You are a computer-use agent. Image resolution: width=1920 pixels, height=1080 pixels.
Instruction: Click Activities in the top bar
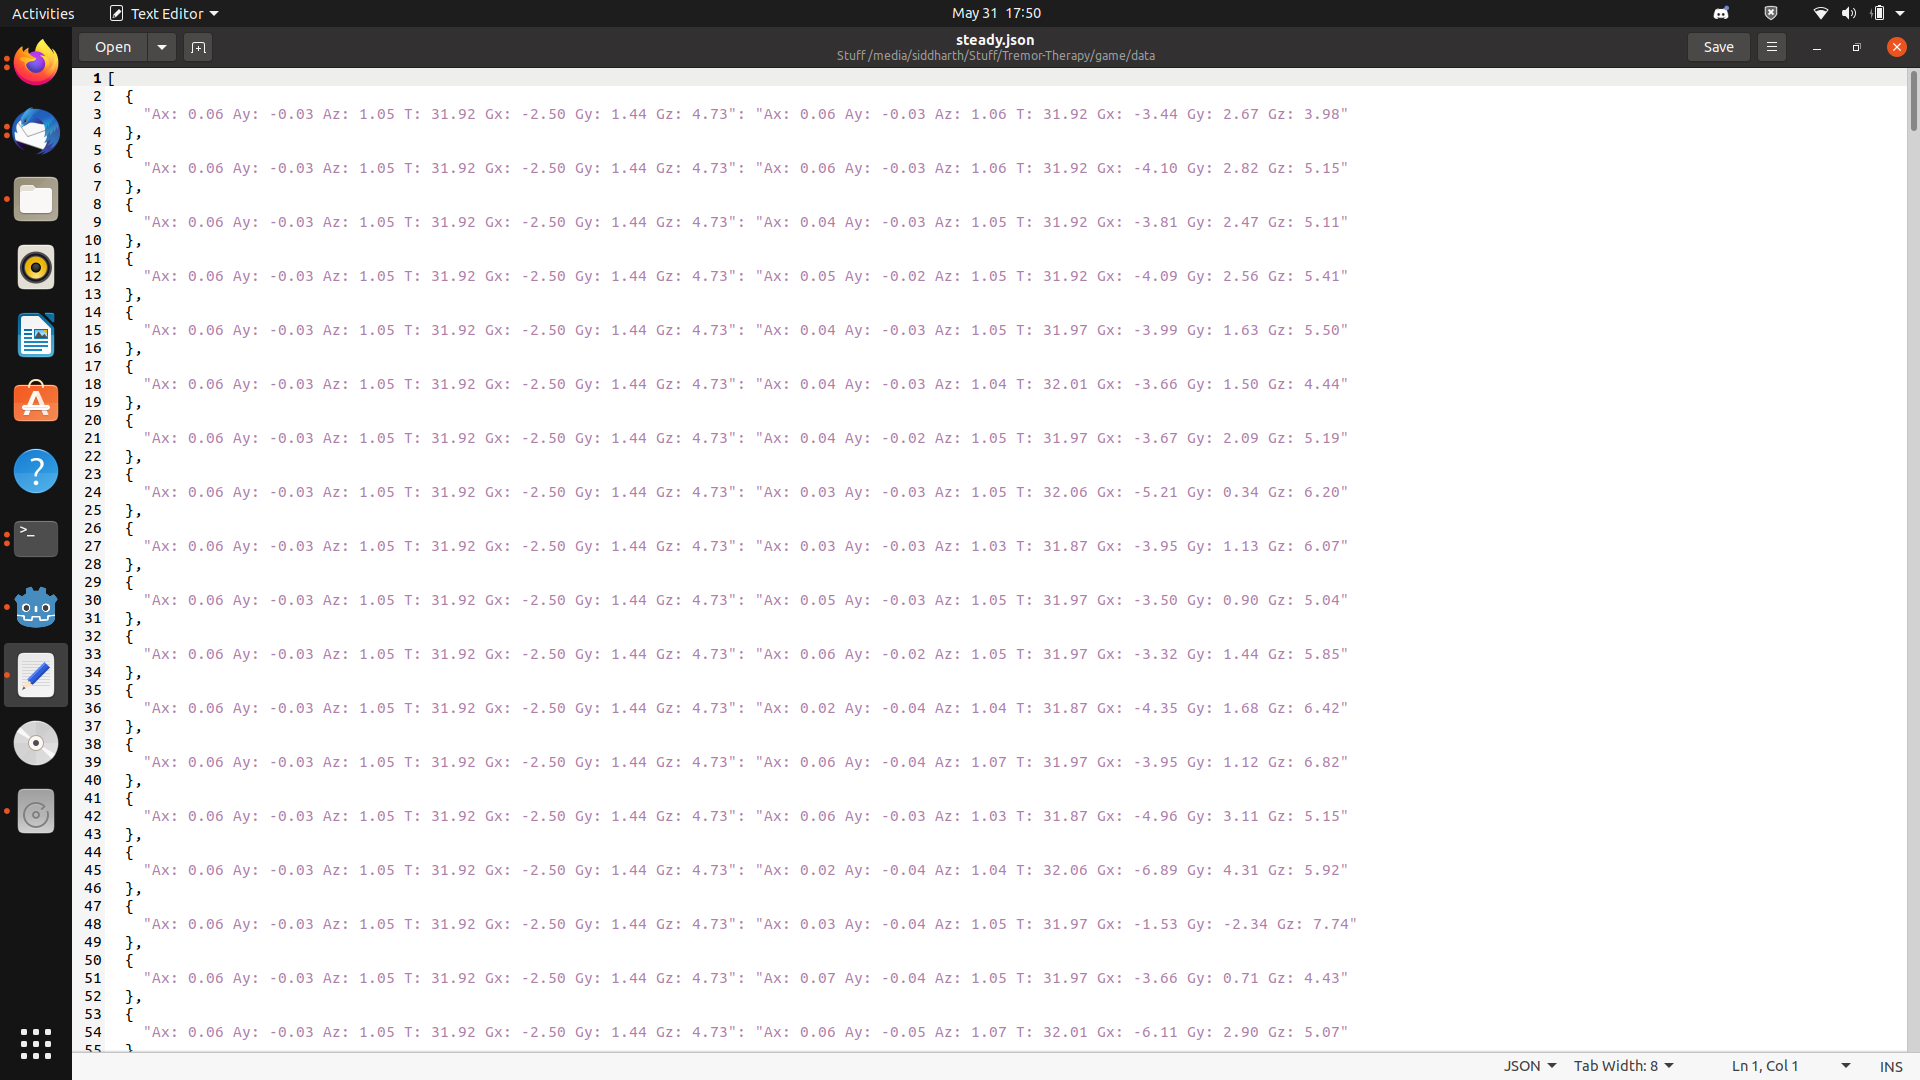(x=43, y=13)
